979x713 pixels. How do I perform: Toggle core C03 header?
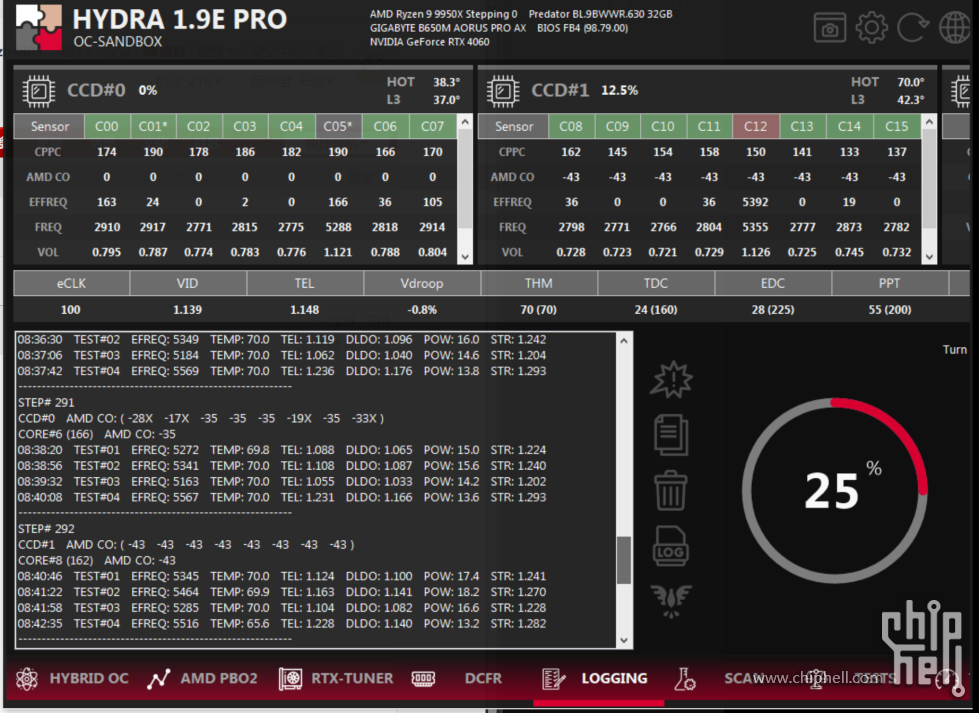[x=245, y=126]
